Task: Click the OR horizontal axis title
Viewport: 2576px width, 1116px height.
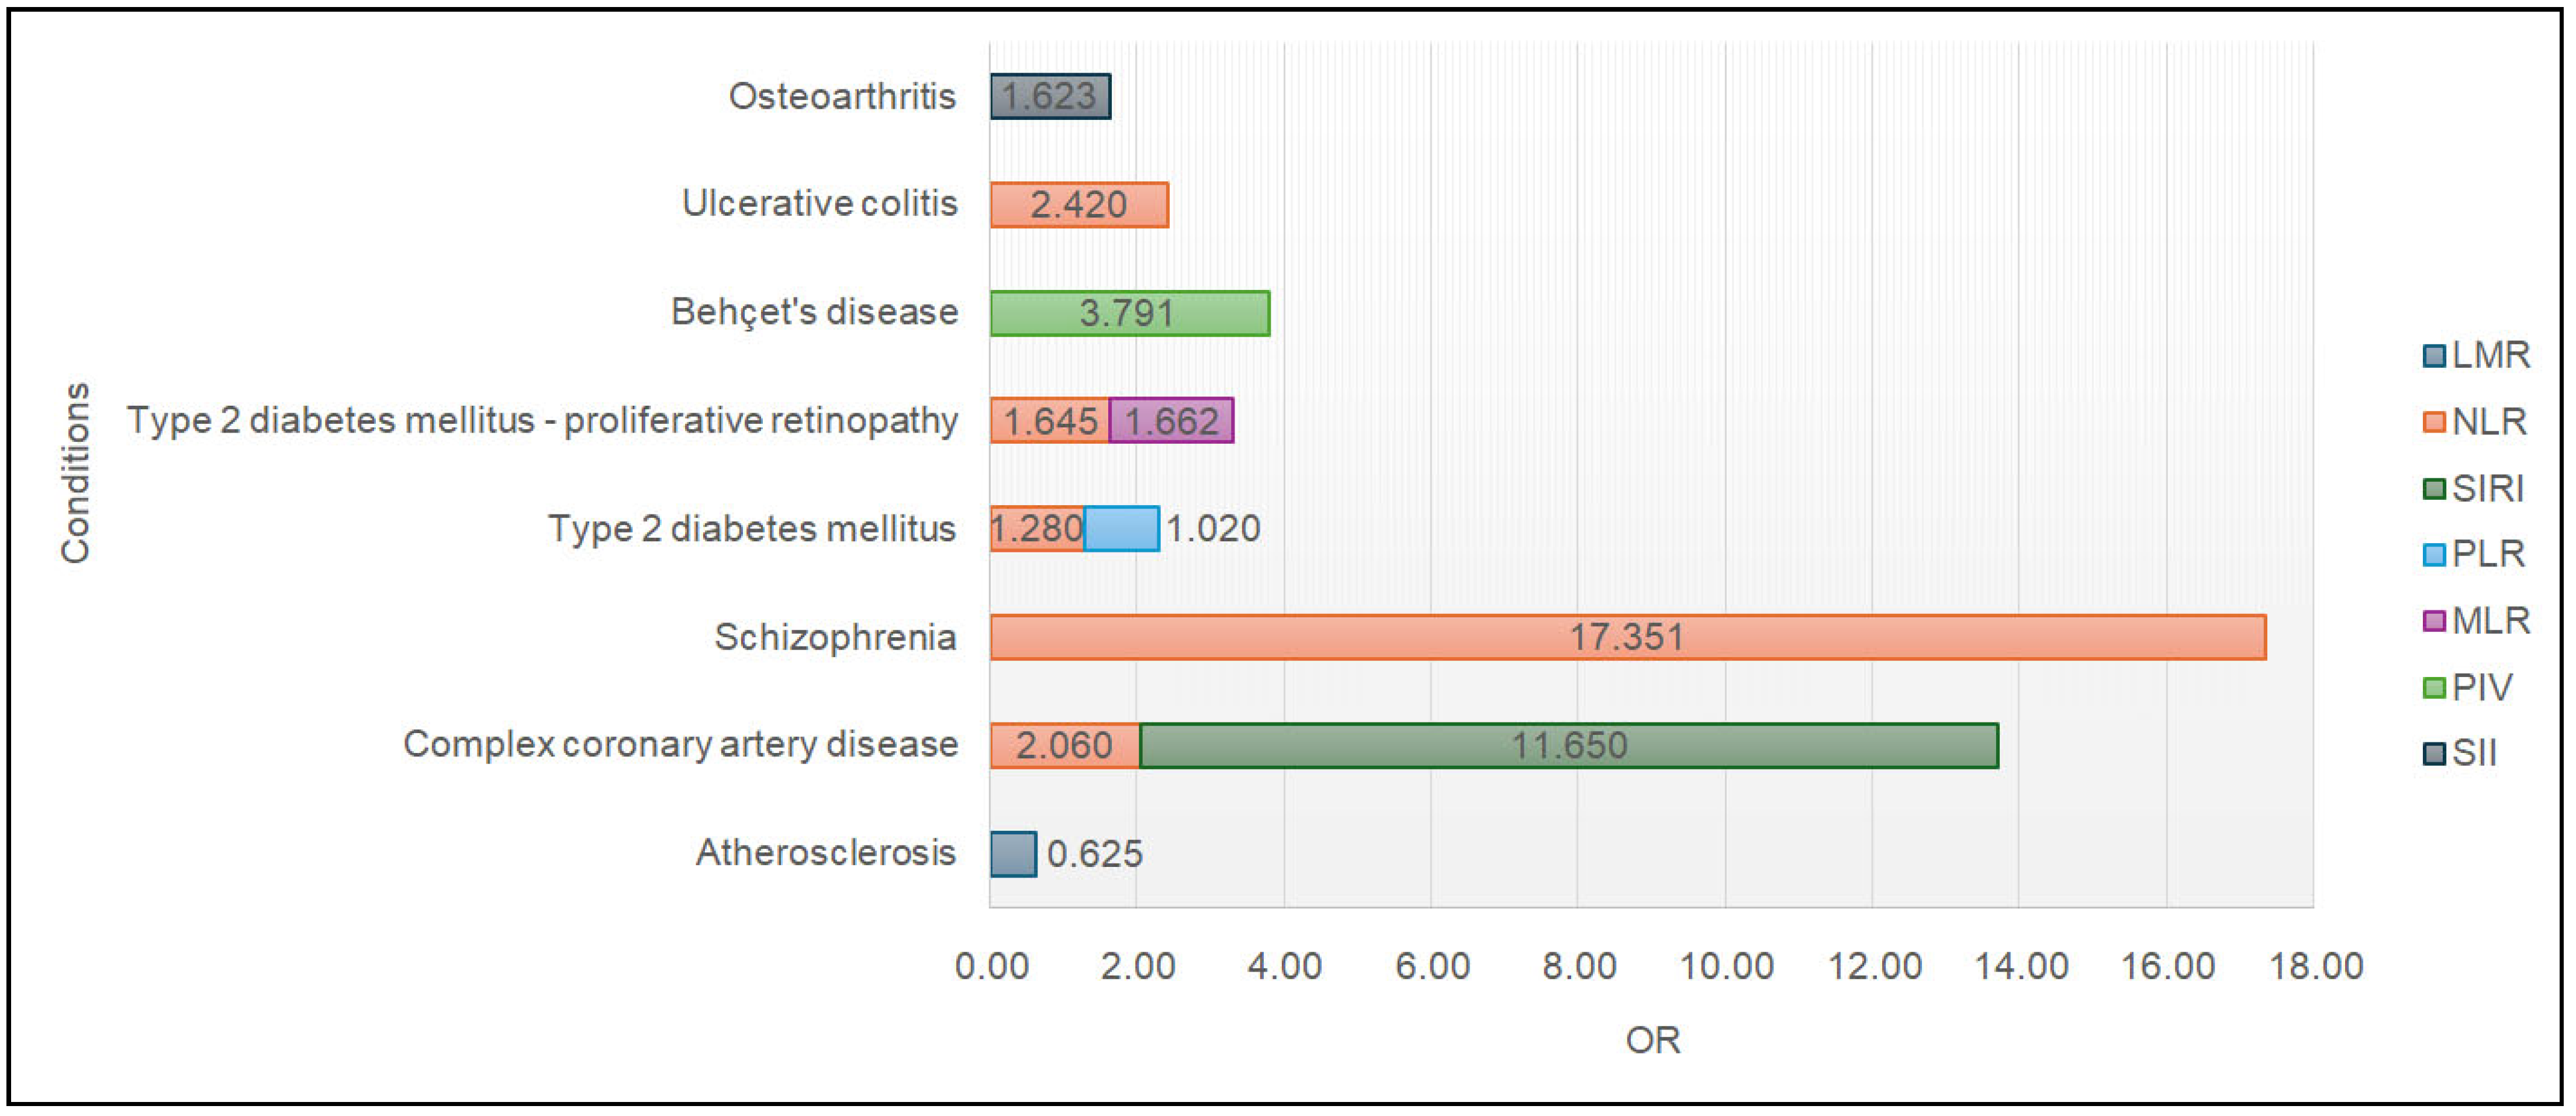Action: pyautogui.click(x=1652, y=1041)
